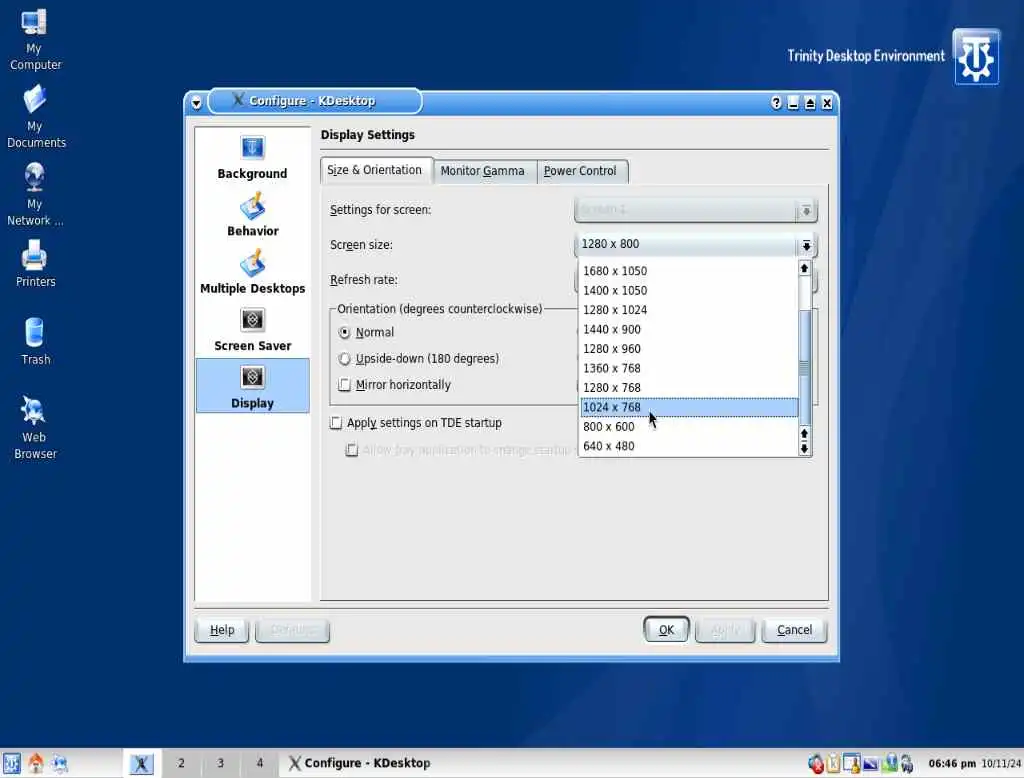Select the Display section icon
Image resolution: width=1024 pixels, height=778 pixels.
click(x=252, y=386)
